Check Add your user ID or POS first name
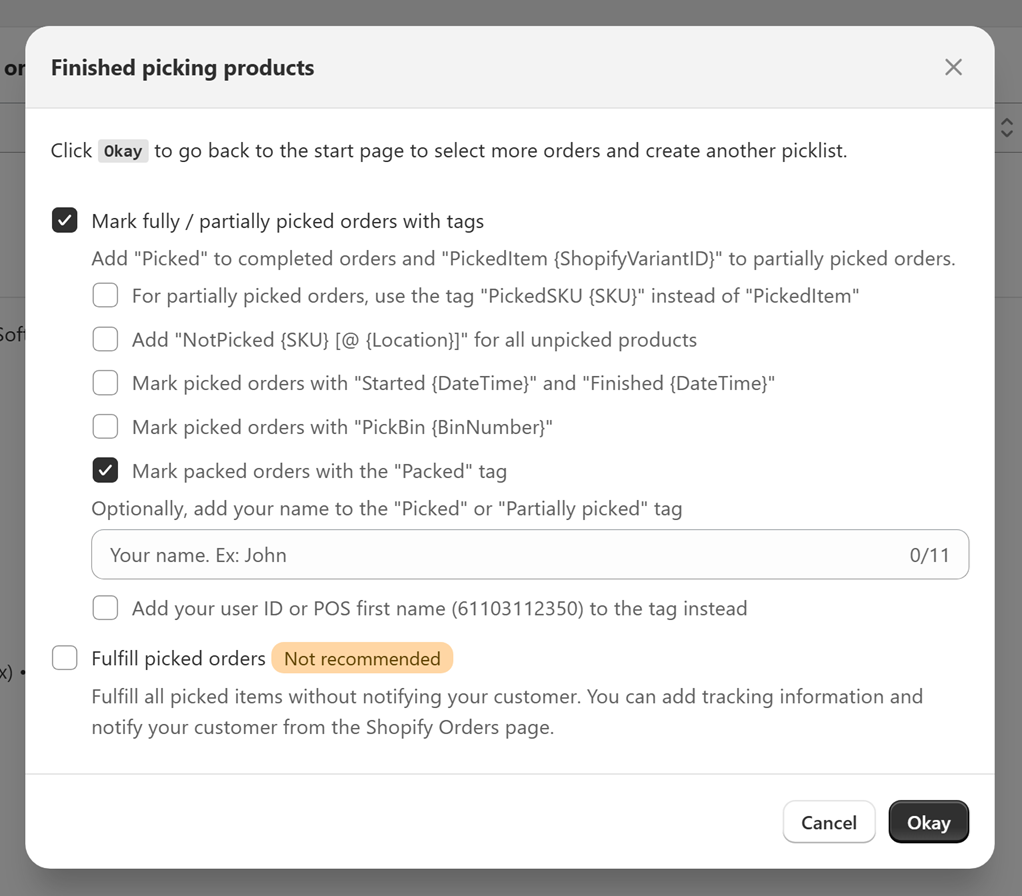Viewport: 1022px width, 896px height. [x=105, y=608]
